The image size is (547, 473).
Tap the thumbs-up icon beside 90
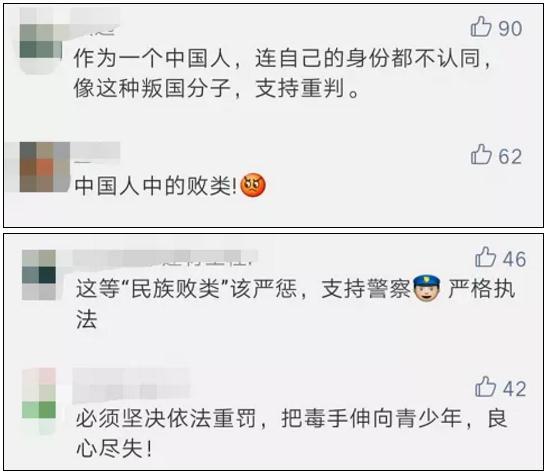[481, 27]
